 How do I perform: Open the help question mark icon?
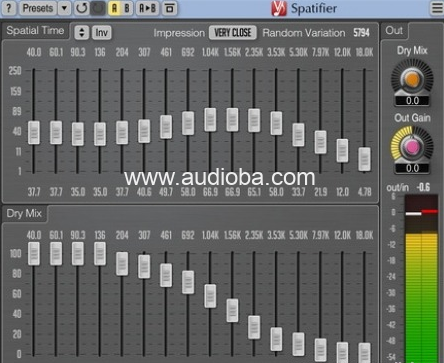point(9,8)
